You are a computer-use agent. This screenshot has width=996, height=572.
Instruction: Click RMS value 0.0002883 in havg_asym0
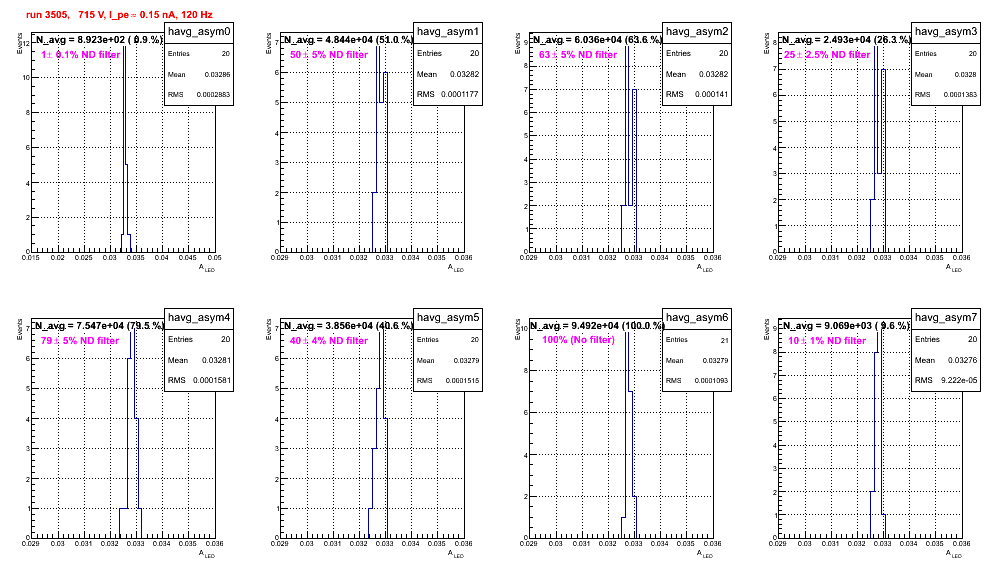[213, 95]
